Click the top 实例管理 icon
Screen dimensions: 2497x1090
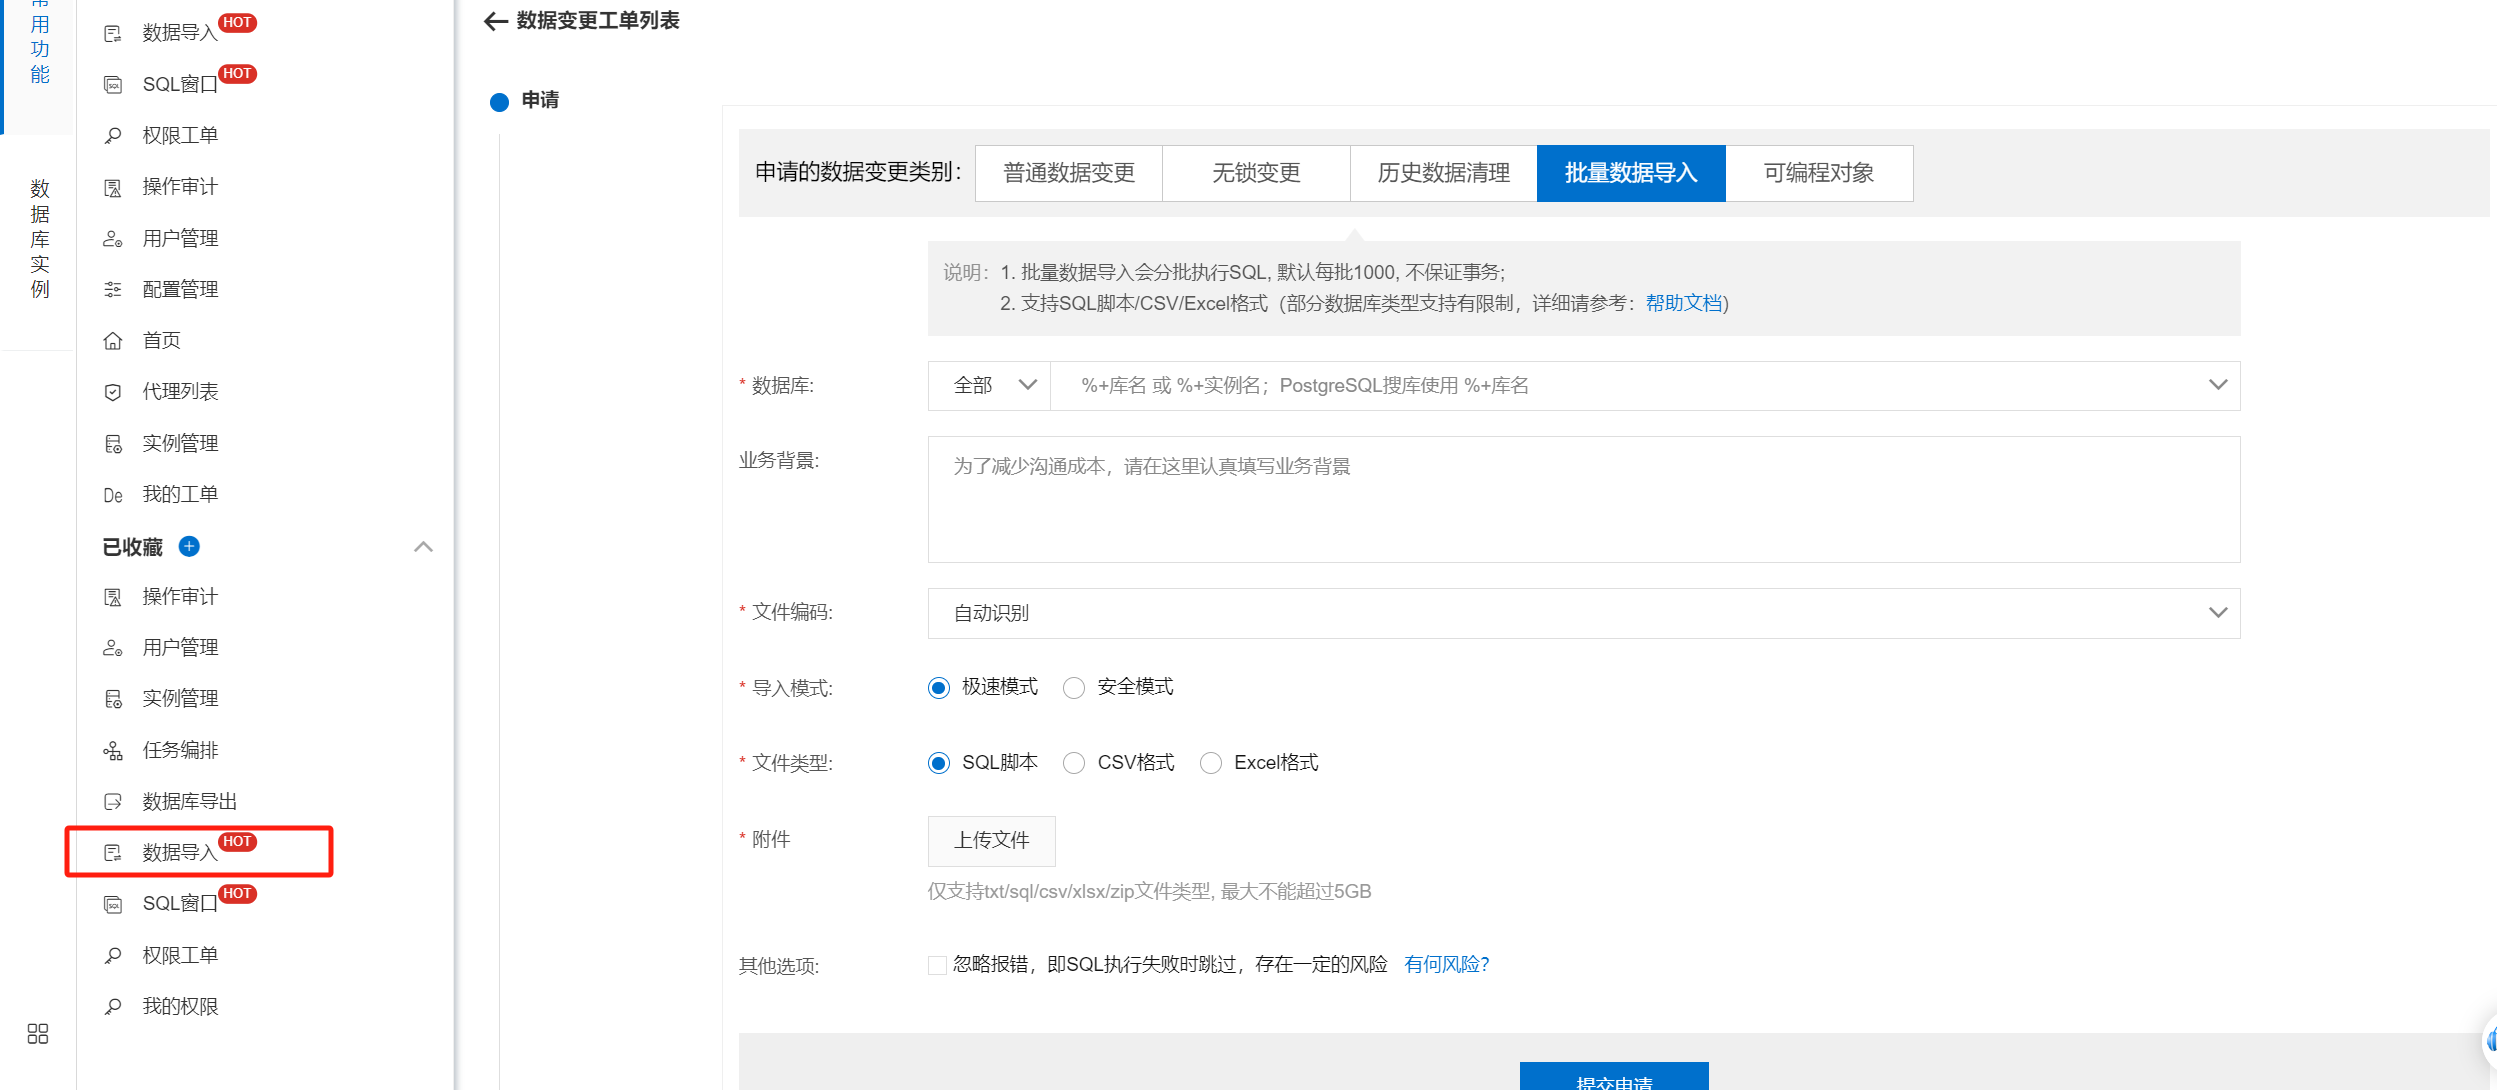click(x=113, y=444)
